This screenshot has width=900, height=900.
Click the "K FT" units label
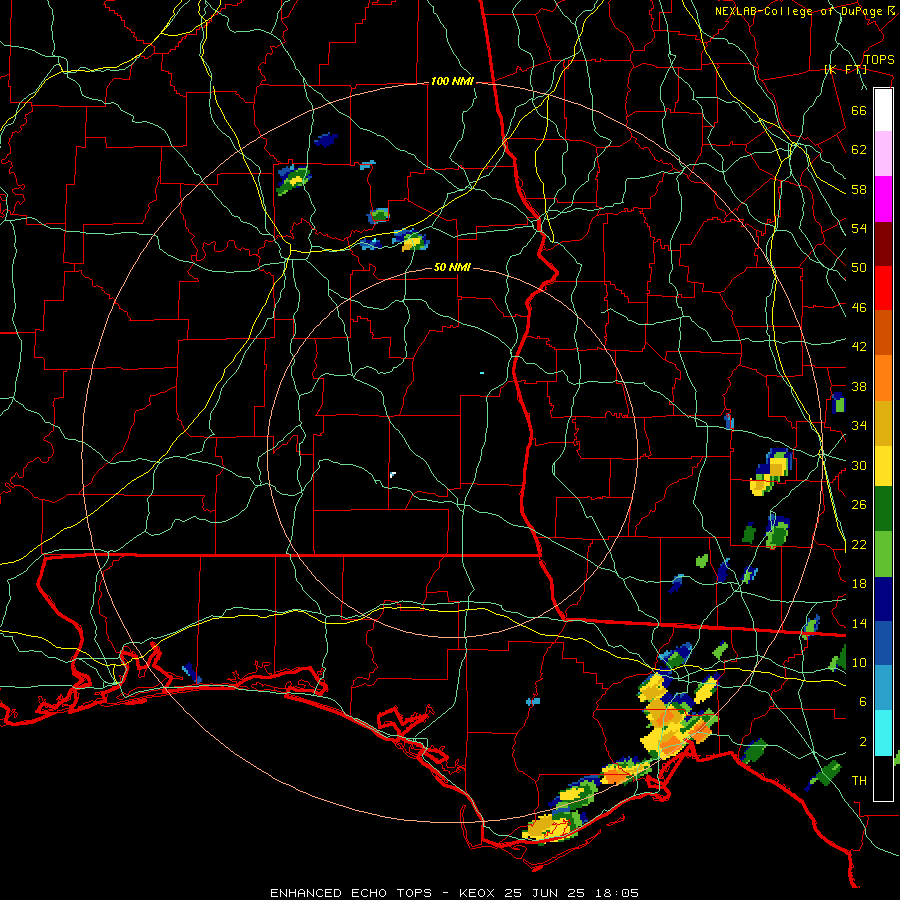(845, 69)
